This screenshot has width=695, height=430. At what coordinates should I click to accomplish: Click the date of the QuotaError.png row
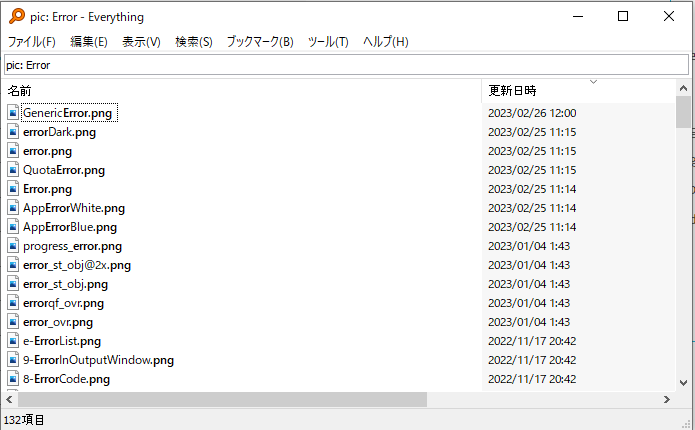tap(532, 170)
